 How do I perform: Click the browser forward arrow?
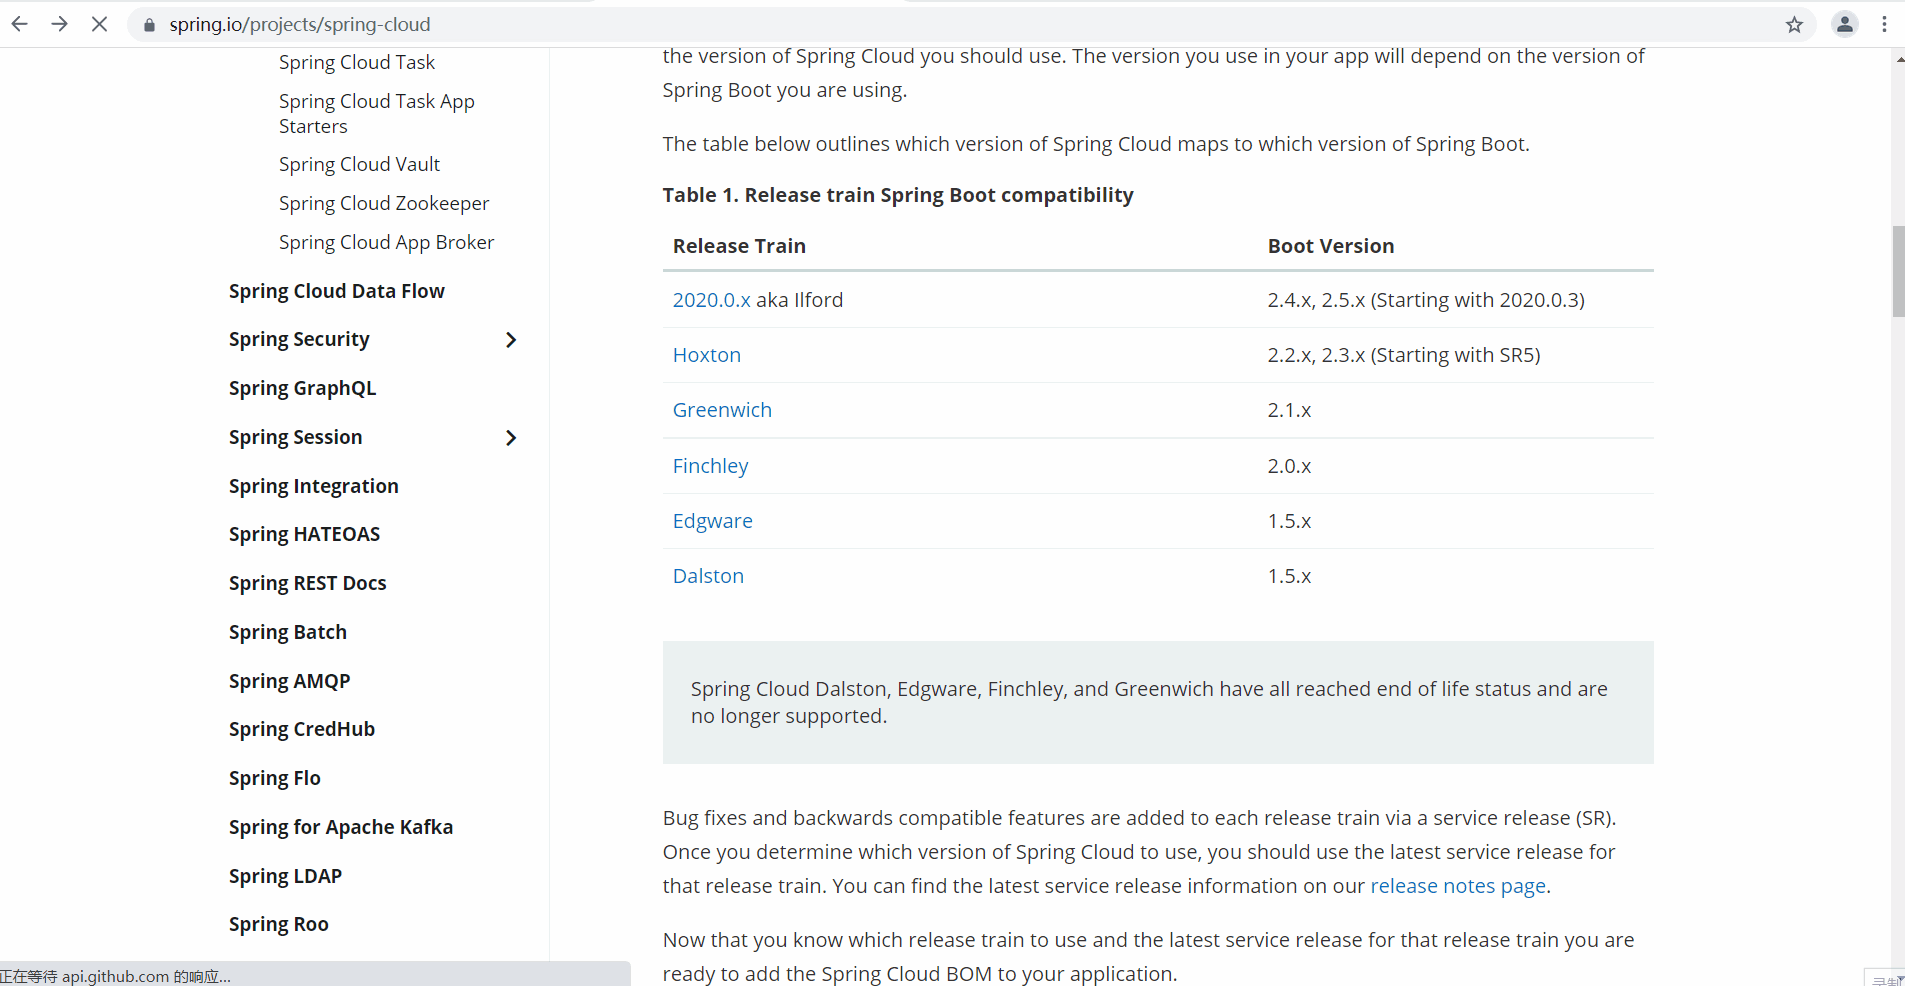click(60, 24)
